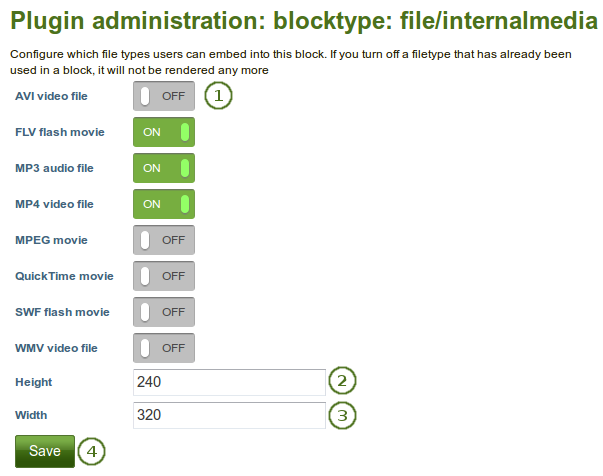Screen dimensions: 603x476
Task: Enable the SWF flash movie toggle
Action: click(164, 312)
